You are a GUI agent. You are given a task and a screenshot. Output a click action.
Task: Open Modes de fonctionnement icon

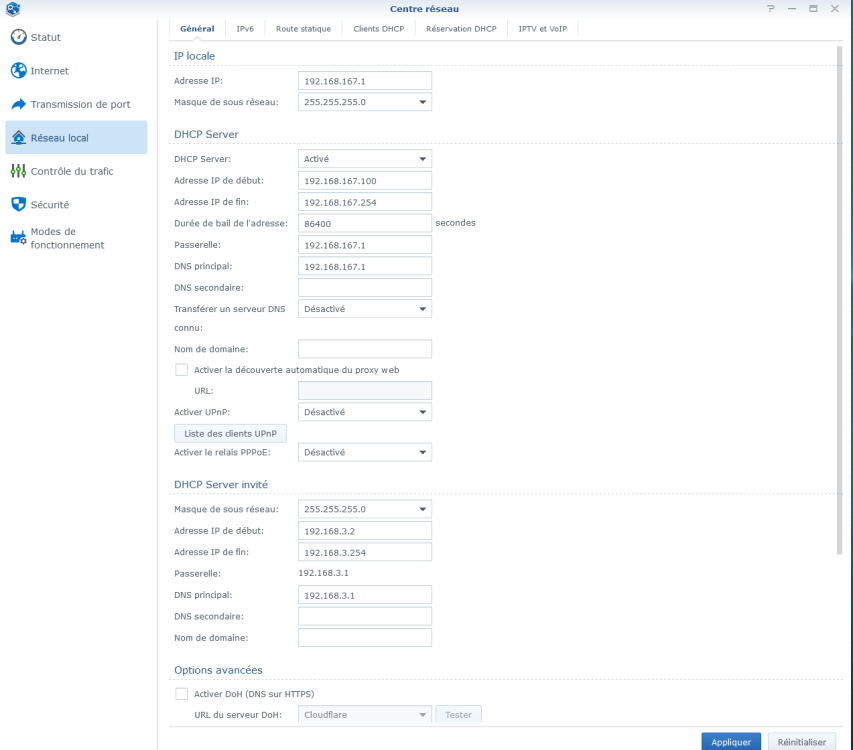[18, 238]
